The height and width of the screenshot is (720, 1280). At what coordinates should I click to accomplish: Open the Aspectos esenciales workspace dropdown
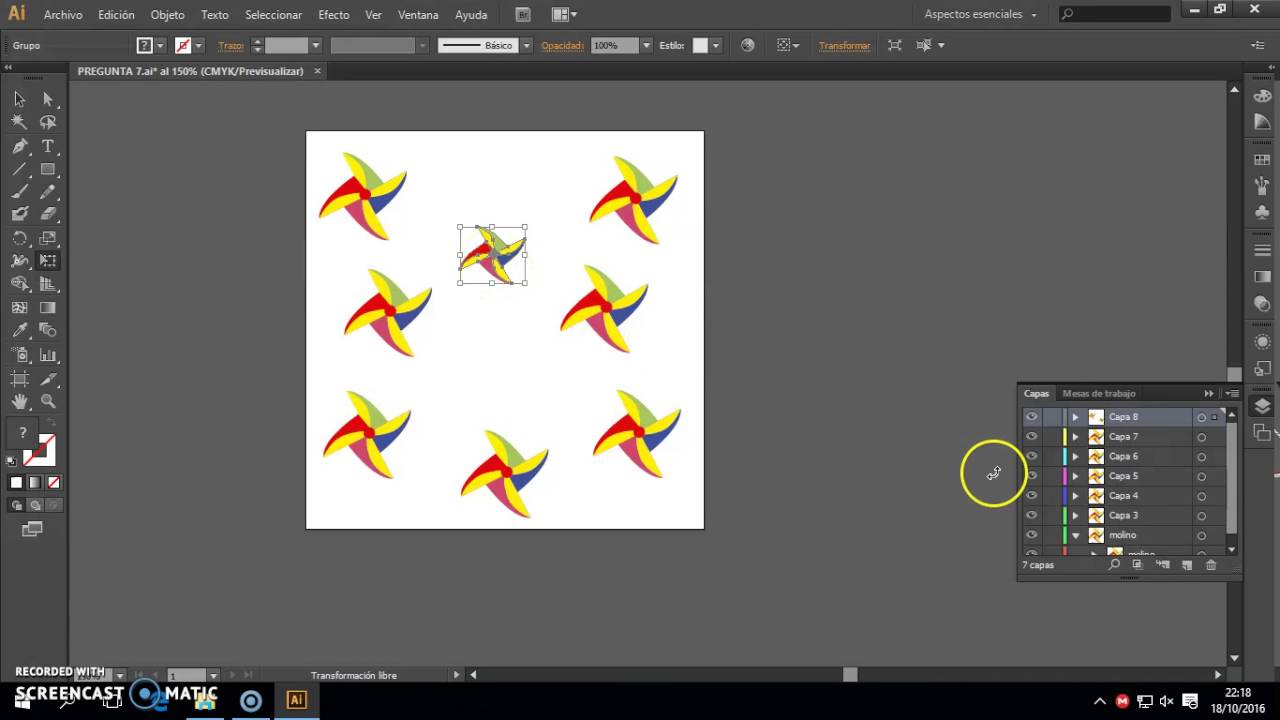click(980, 15)
